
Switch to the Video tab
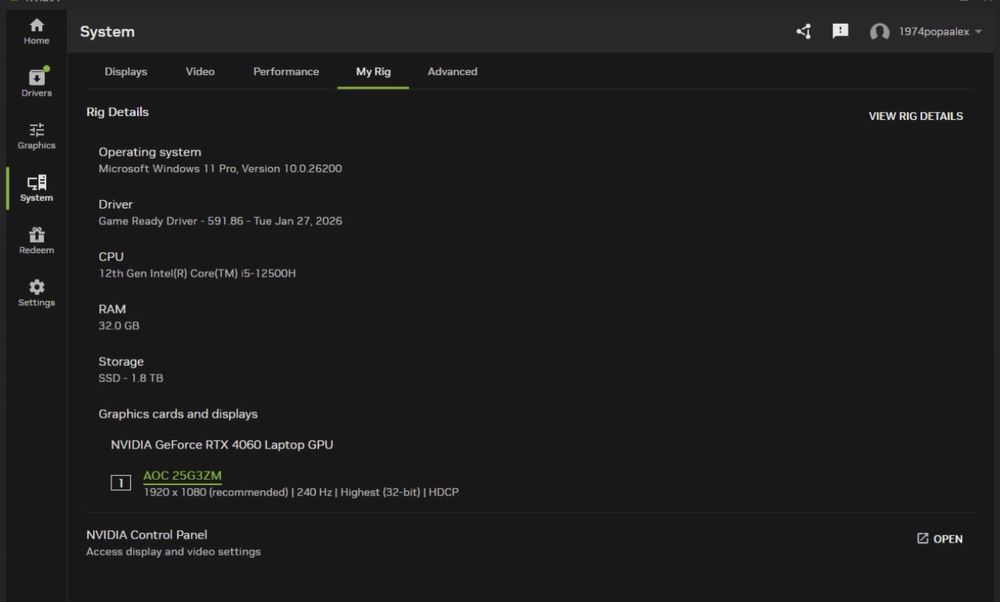(200, 71)
